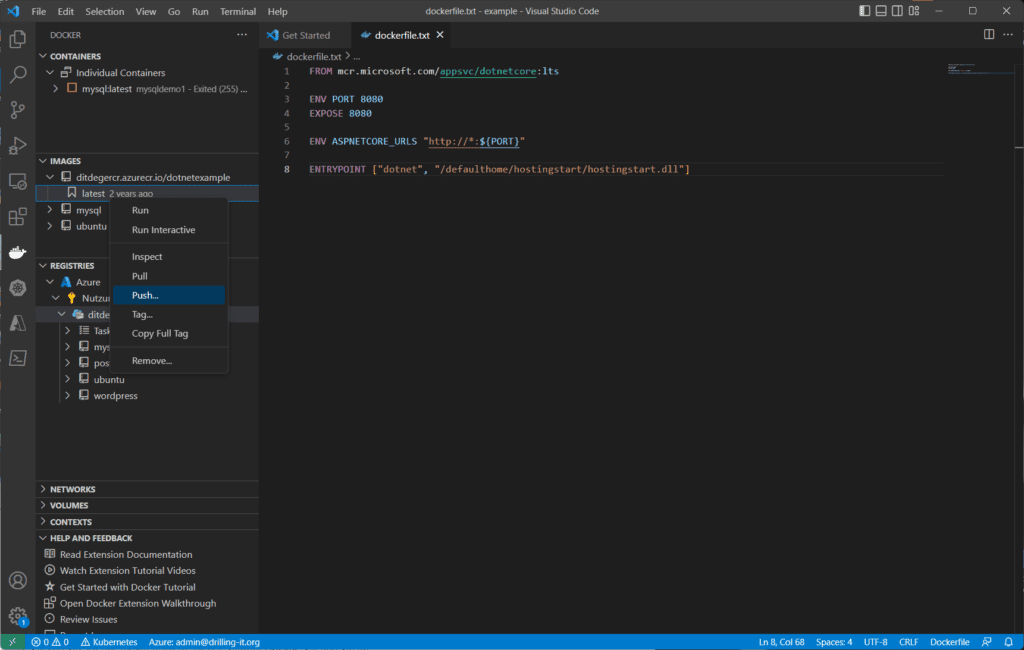Click the feedback icon in status bar
The height and width of the screenshot is (650, 1024).
click(987, 642)
